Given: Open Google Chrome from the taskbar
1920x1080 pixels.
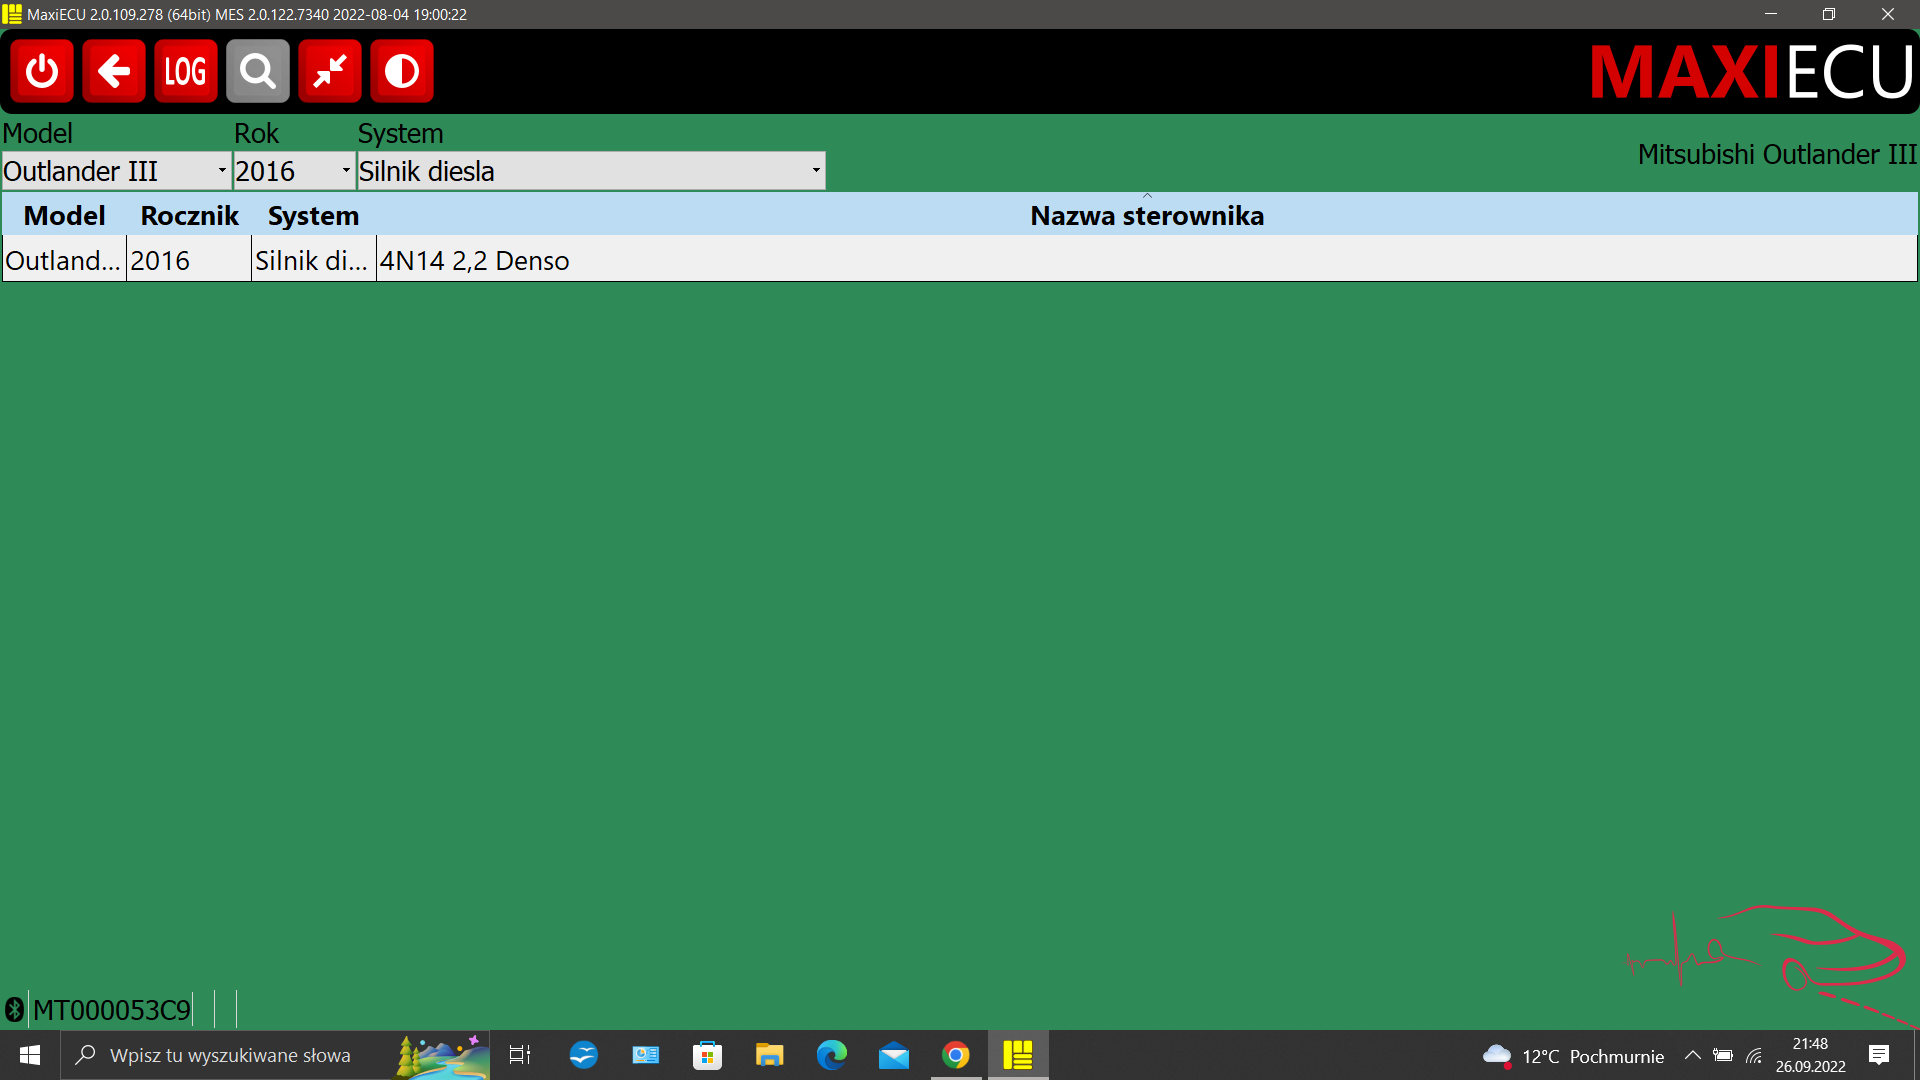Looking at the screenshot, I should 956,1055.
